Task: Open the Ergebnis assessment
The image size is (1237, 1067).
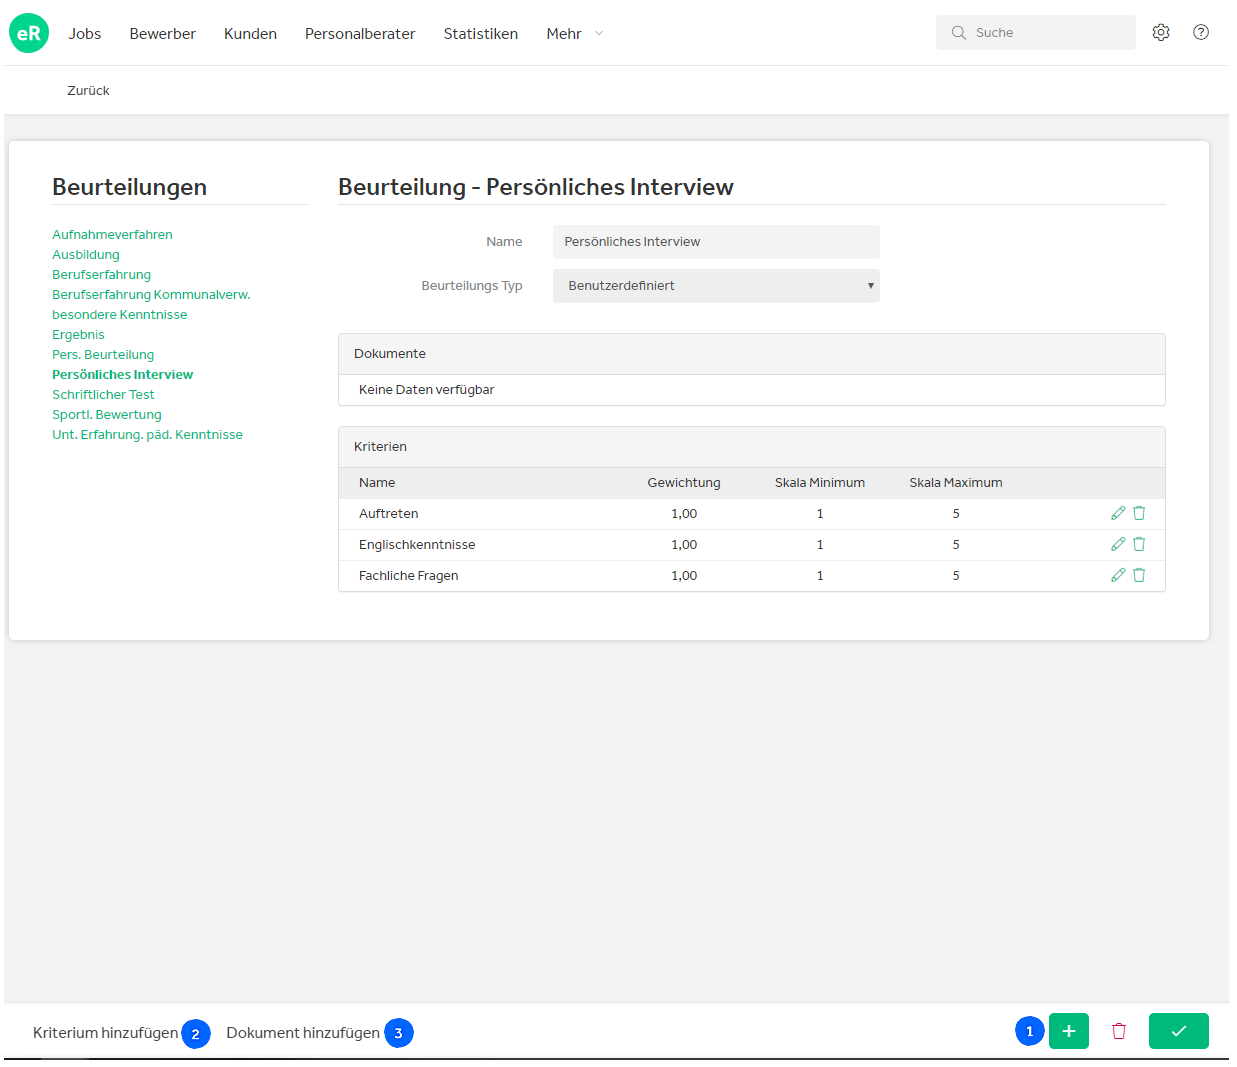Action: pos(78,335)
